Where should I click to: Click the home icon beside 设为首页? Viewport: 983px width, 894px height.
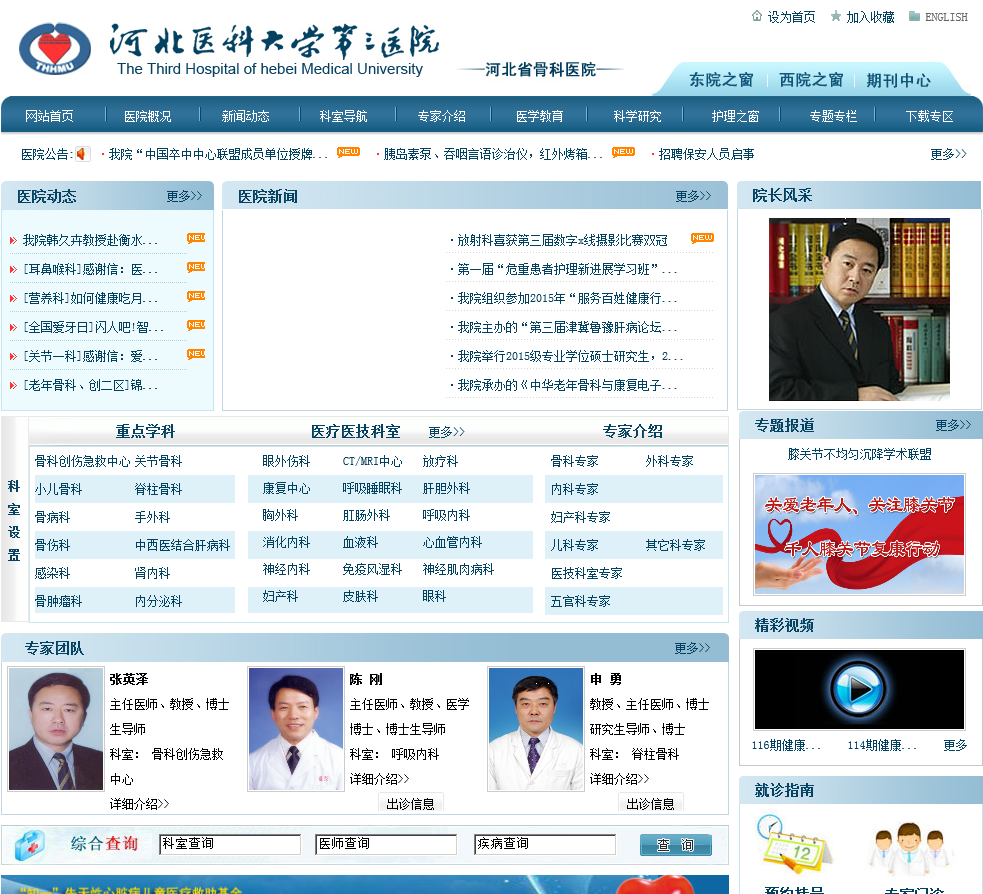click(x=757, y=16)
